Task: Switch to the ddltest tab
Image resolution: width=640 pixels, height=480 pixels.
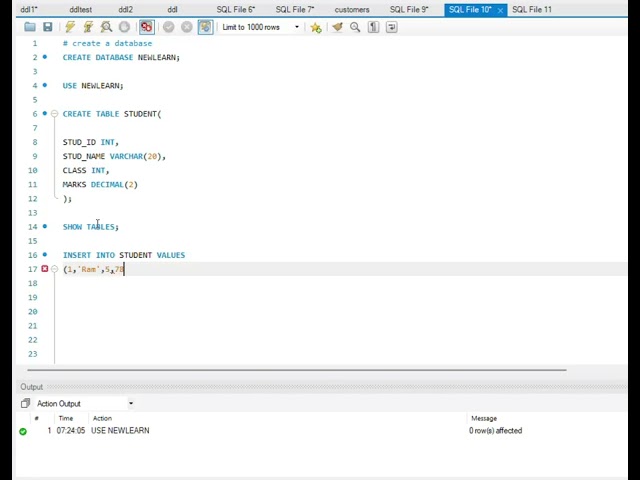Action: pyautogui.click(x=80, y=9)
